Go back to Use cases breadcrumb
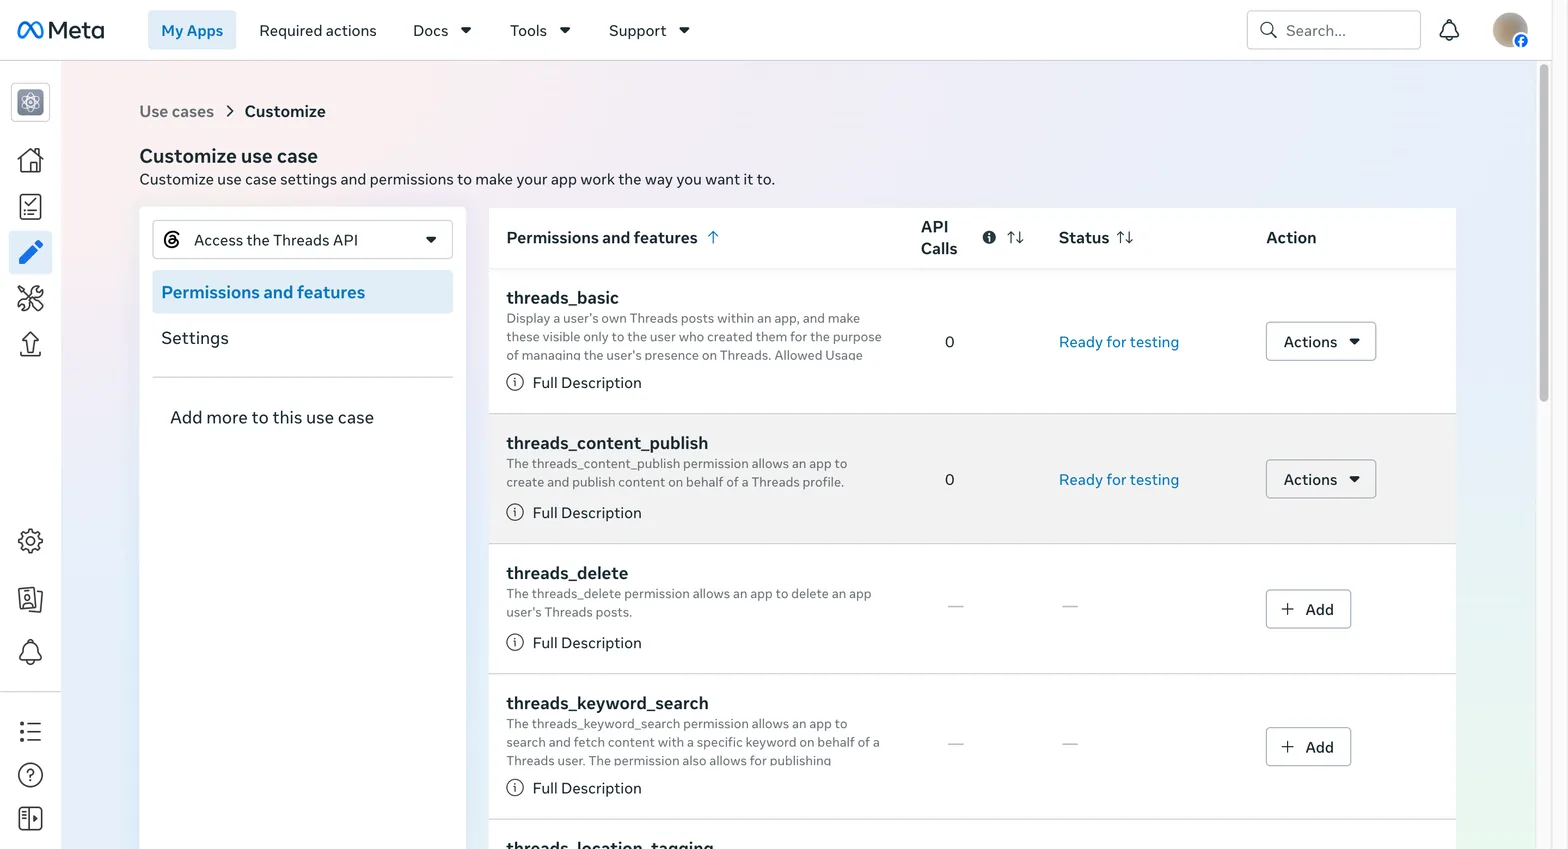Screen dimensions: 1568x849 (x=176, y=111)
